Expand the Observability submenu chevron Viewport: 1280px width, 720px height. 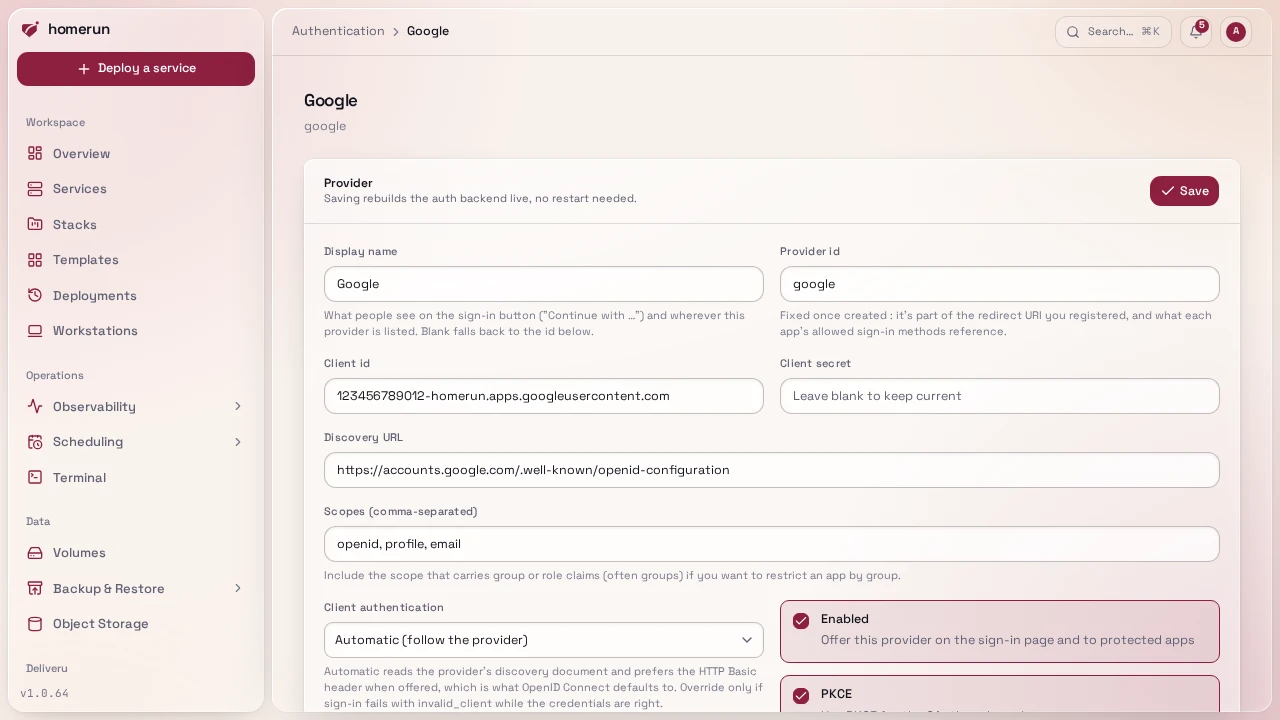[238, 406]
